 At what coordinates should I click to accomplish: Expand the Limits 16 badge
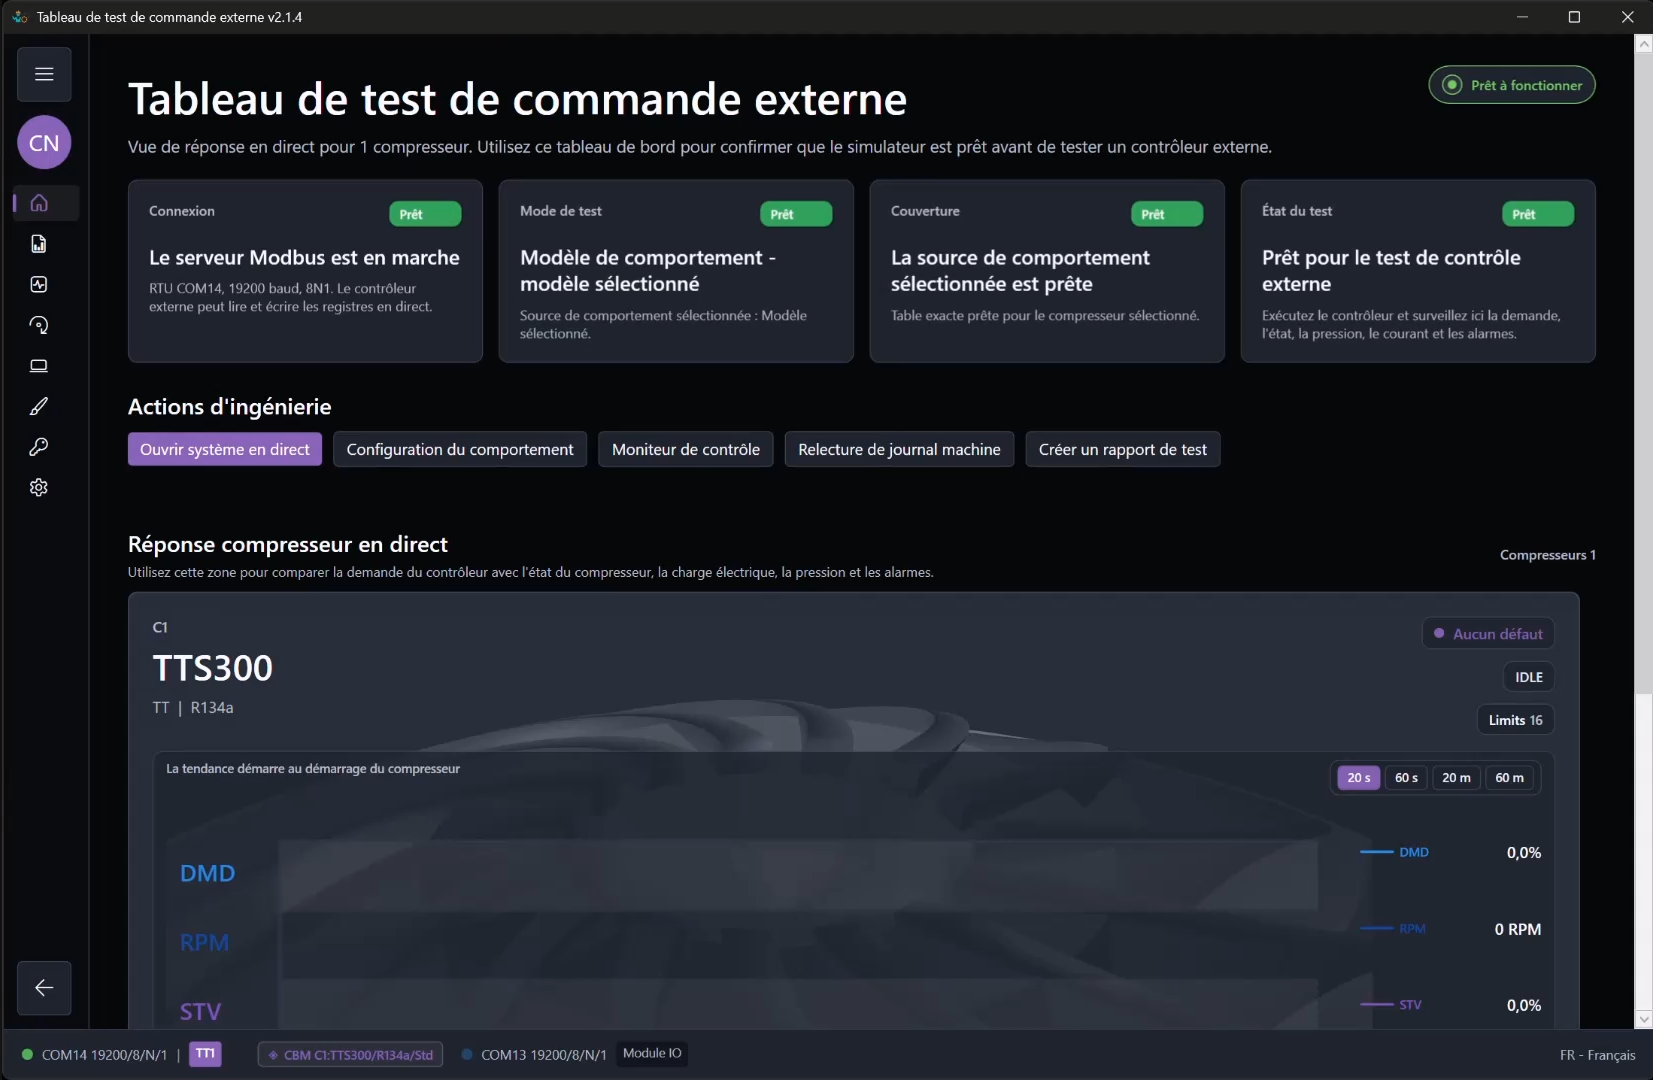tap(1515, 720)
